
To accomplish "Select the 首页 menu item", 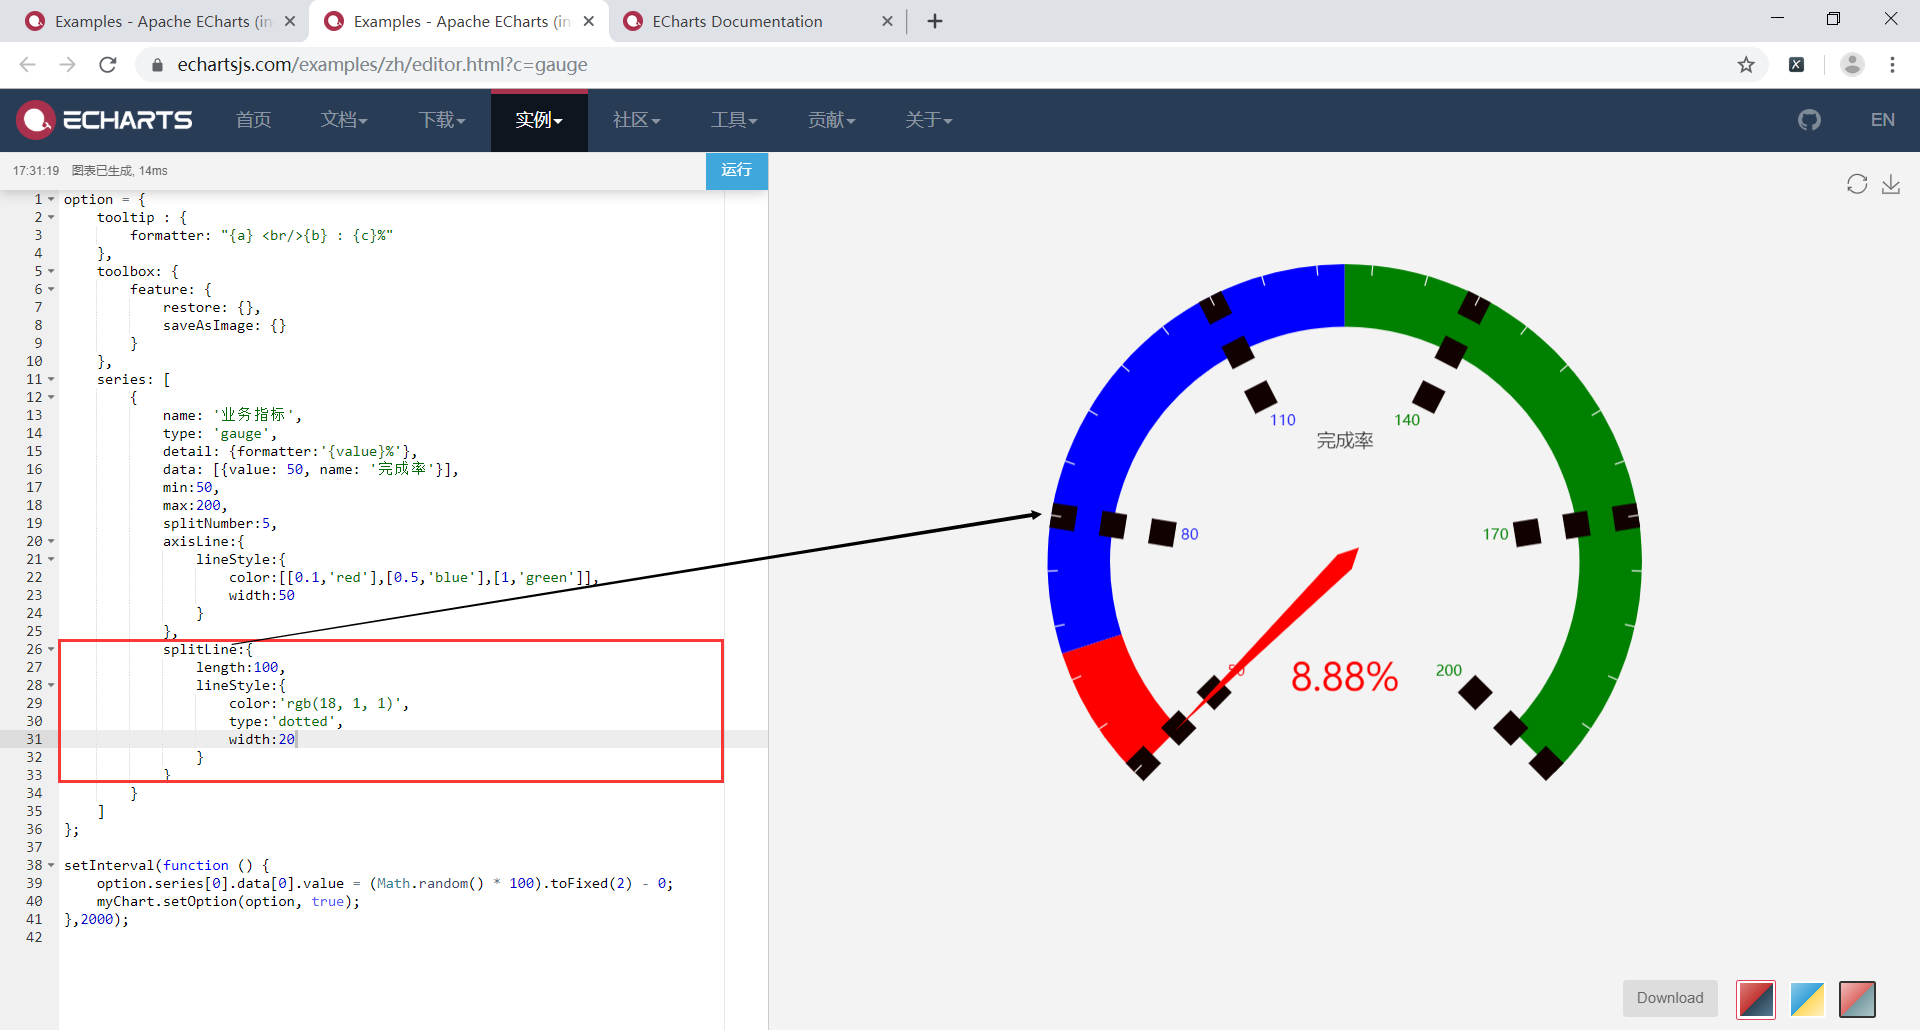I will (x=253, y=119).
